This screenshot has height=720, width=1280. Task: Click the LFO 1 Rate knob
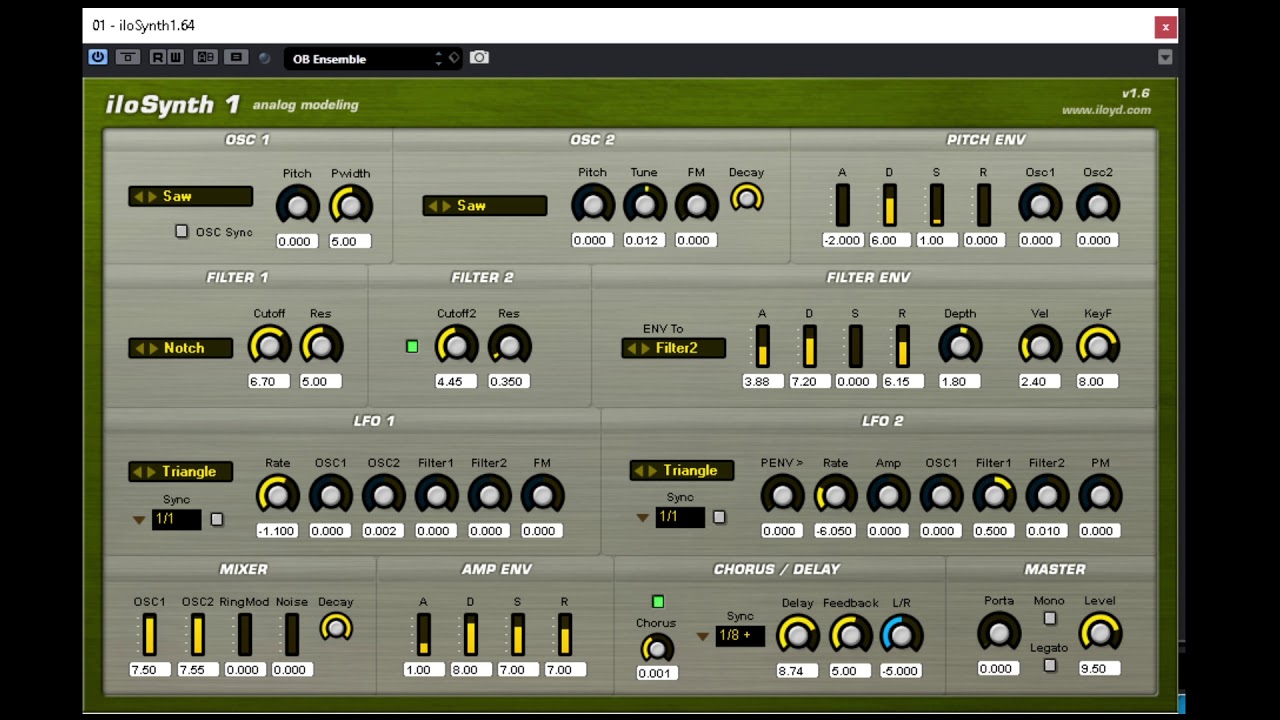click(x=277, y=495)
